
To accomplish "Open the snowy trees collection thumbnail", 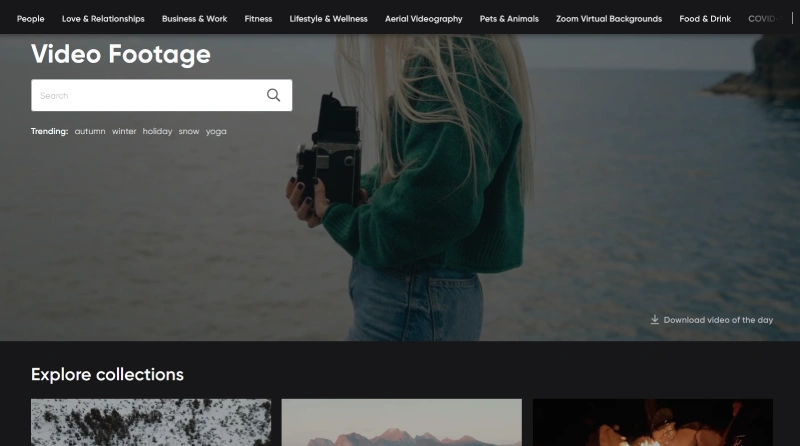I will tap(151, 422).
